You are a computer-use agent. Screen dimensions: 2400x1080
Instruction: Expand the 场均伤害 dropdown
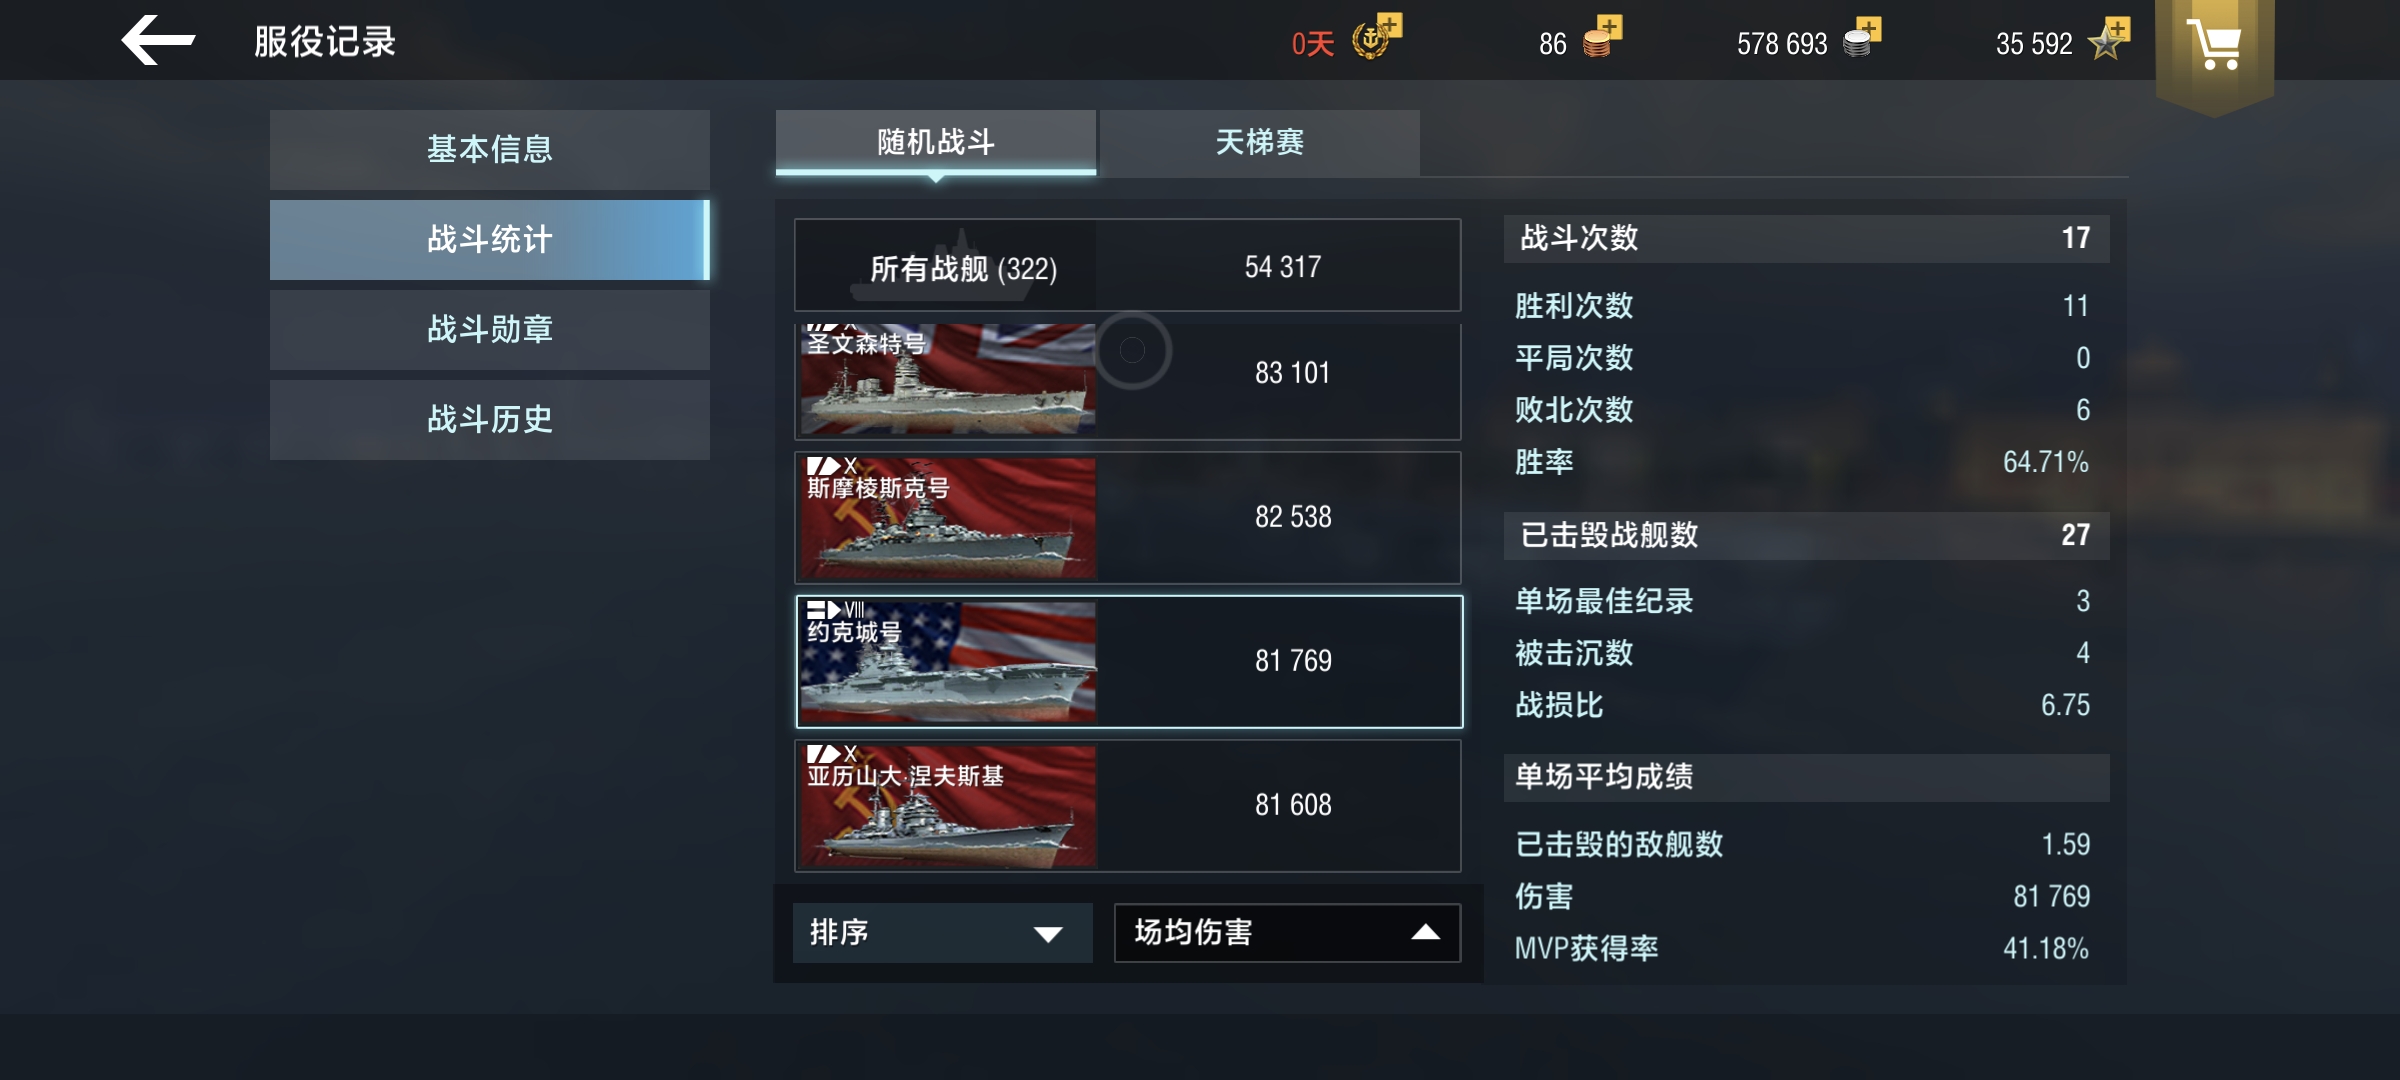[1287, 933]
